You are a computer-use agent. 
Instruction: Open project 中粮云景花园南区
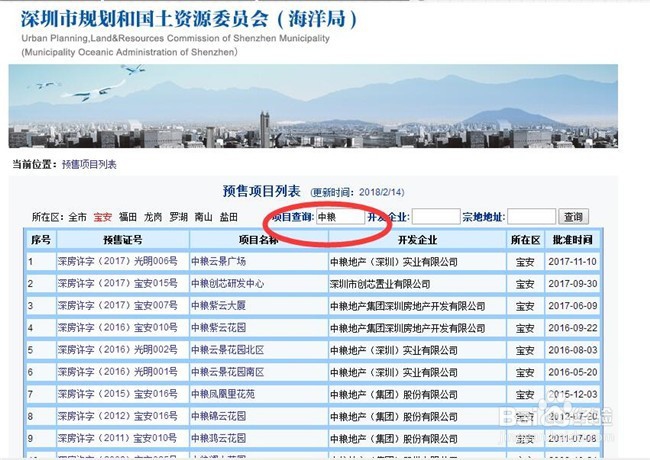tap(228, 372)
